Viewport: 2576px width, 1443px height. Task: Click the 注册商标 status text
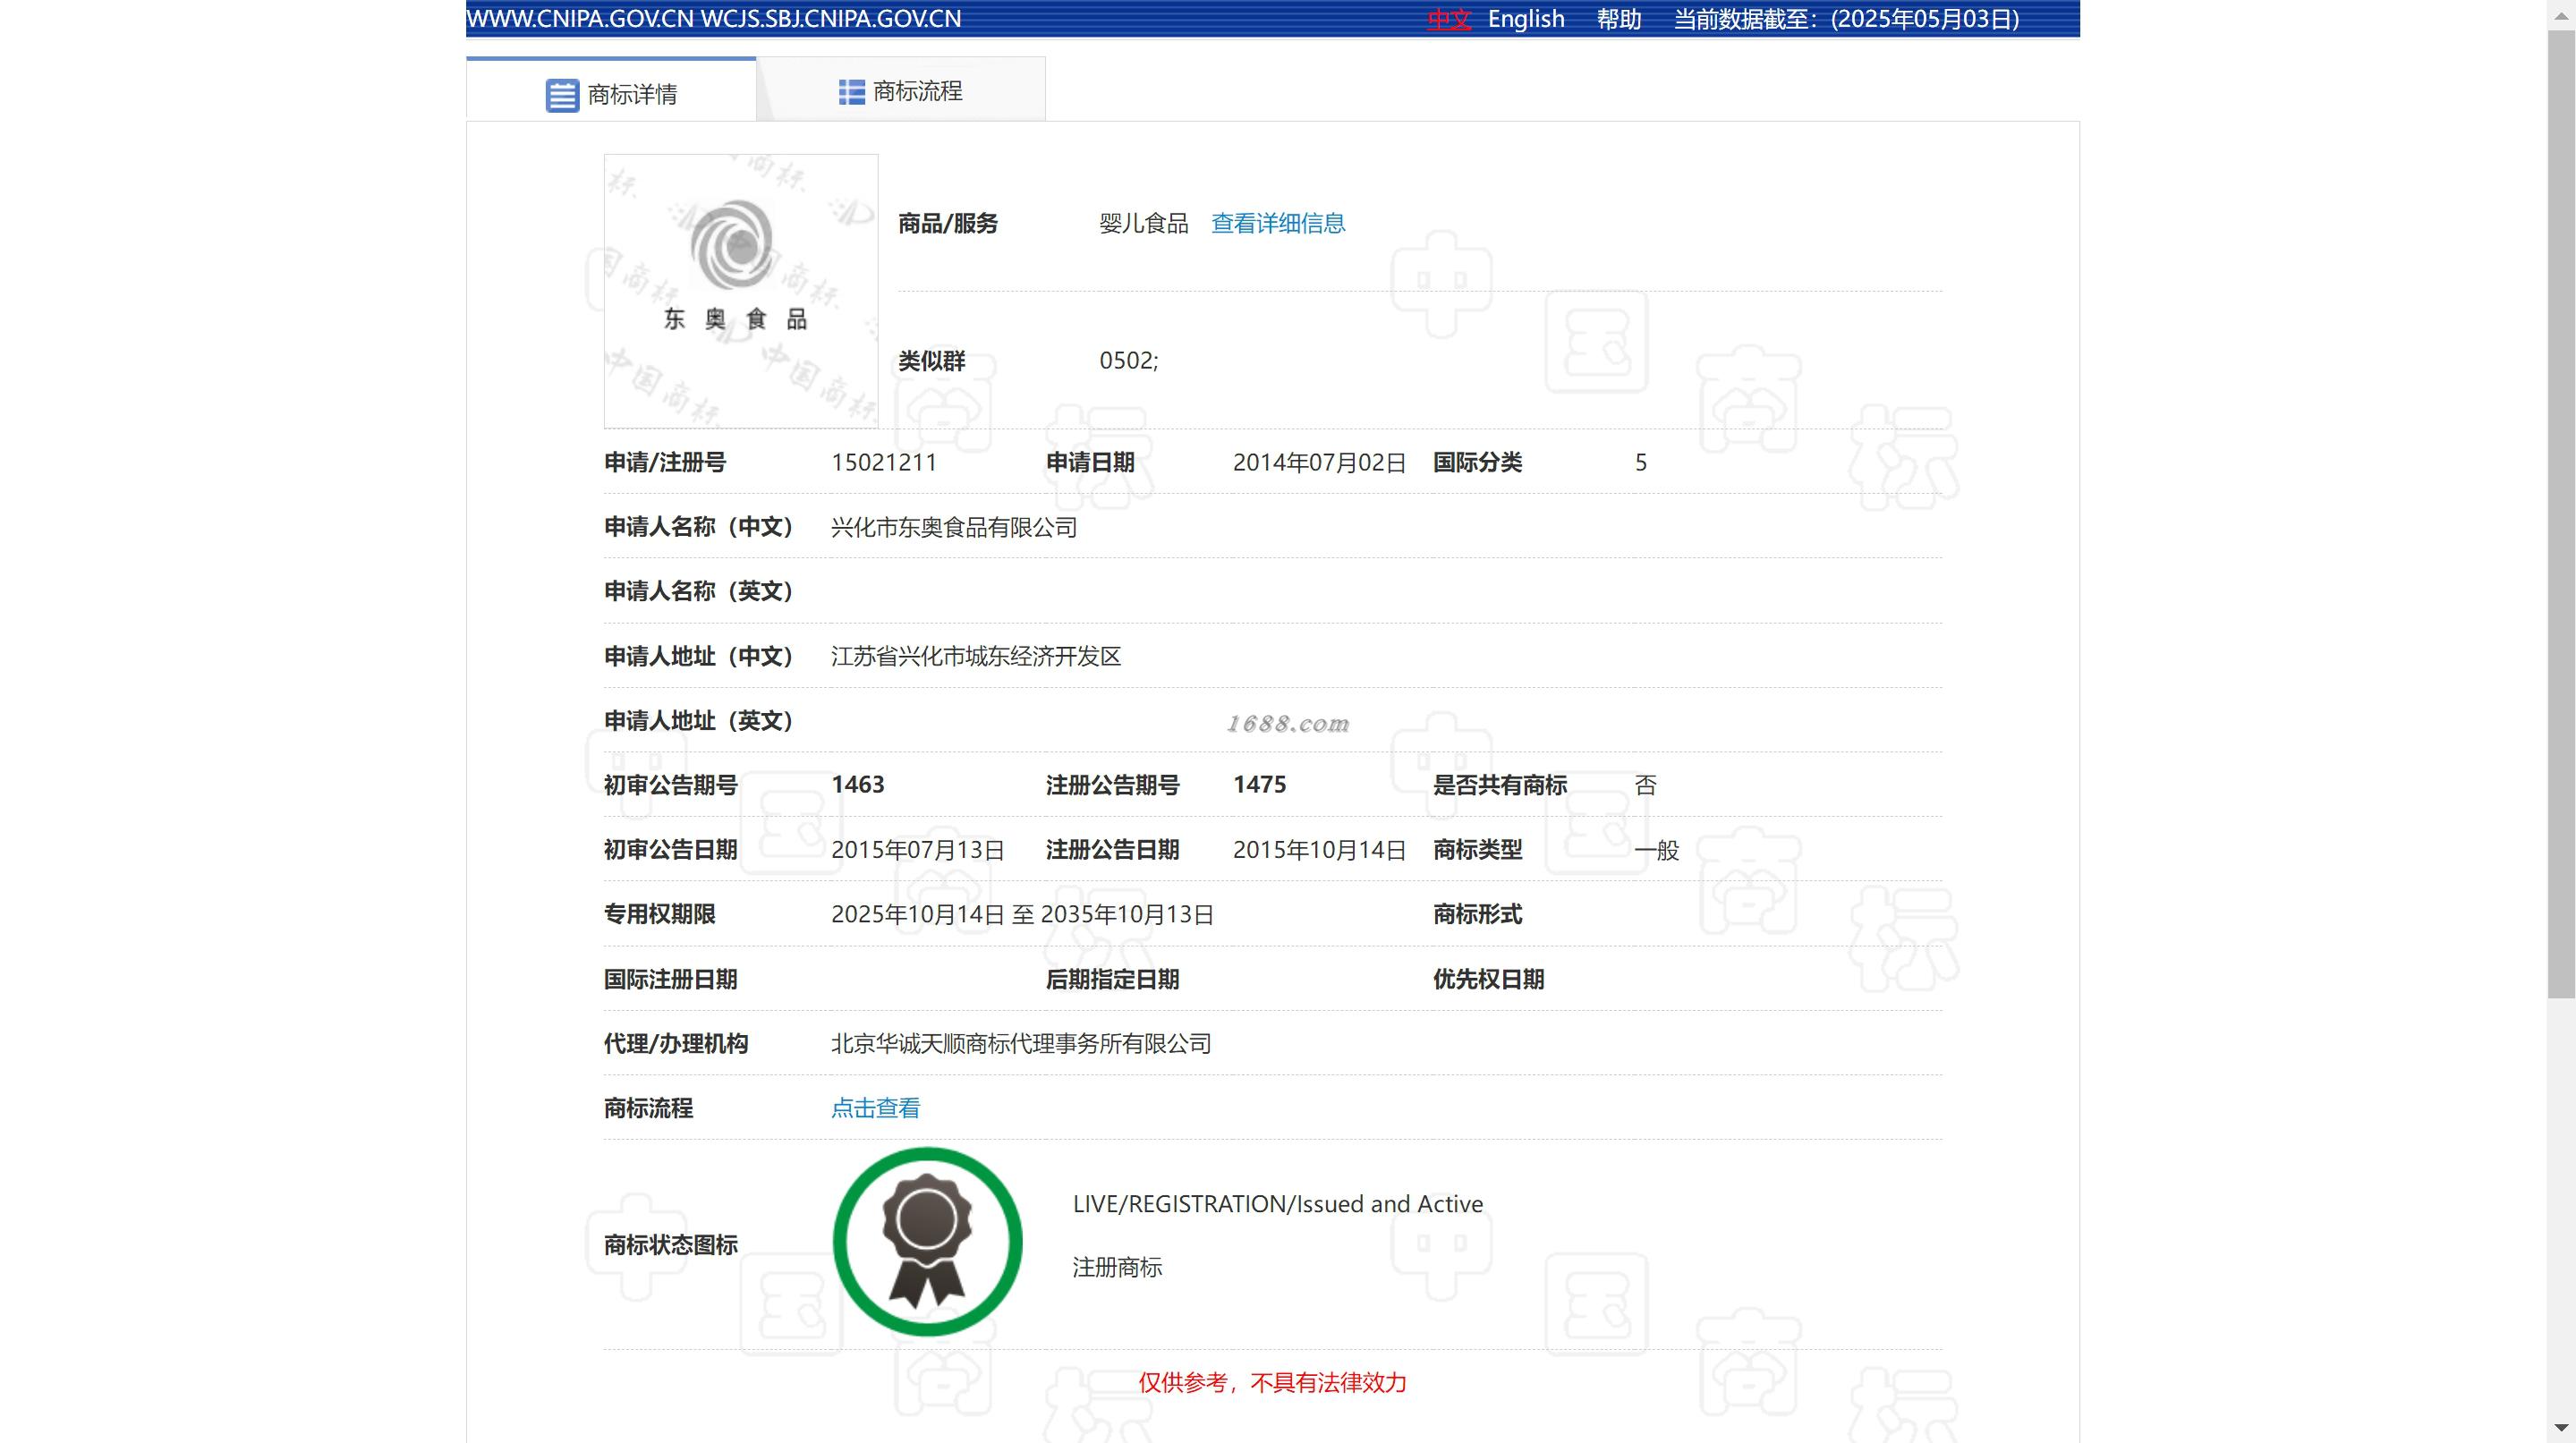1117,1268
